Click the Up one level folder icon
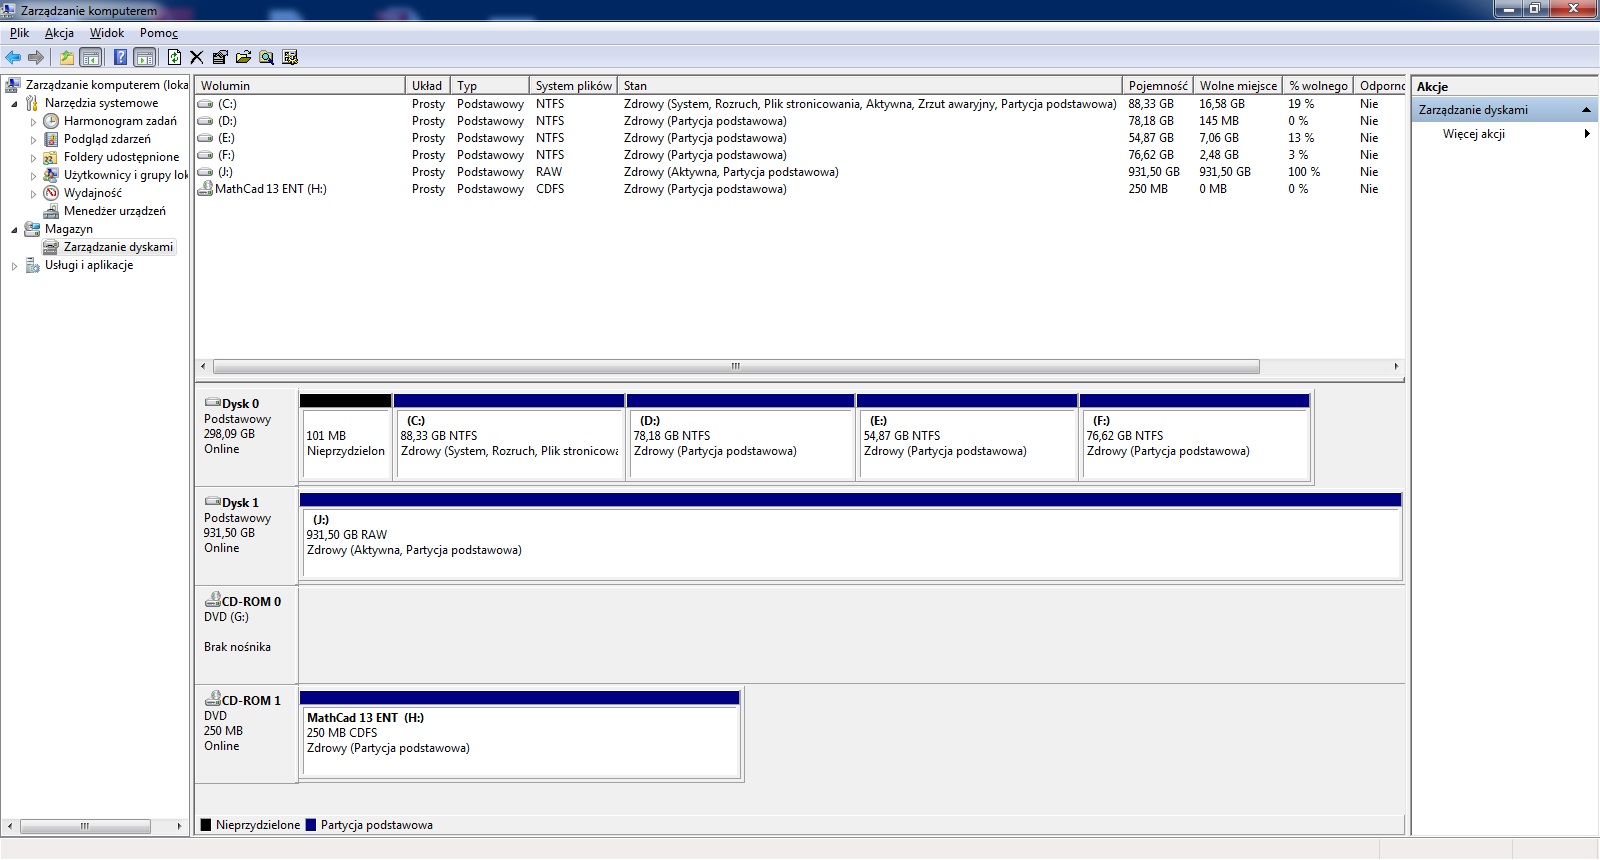This screenshot has height=860, width=1600. (x=66, y=57)
